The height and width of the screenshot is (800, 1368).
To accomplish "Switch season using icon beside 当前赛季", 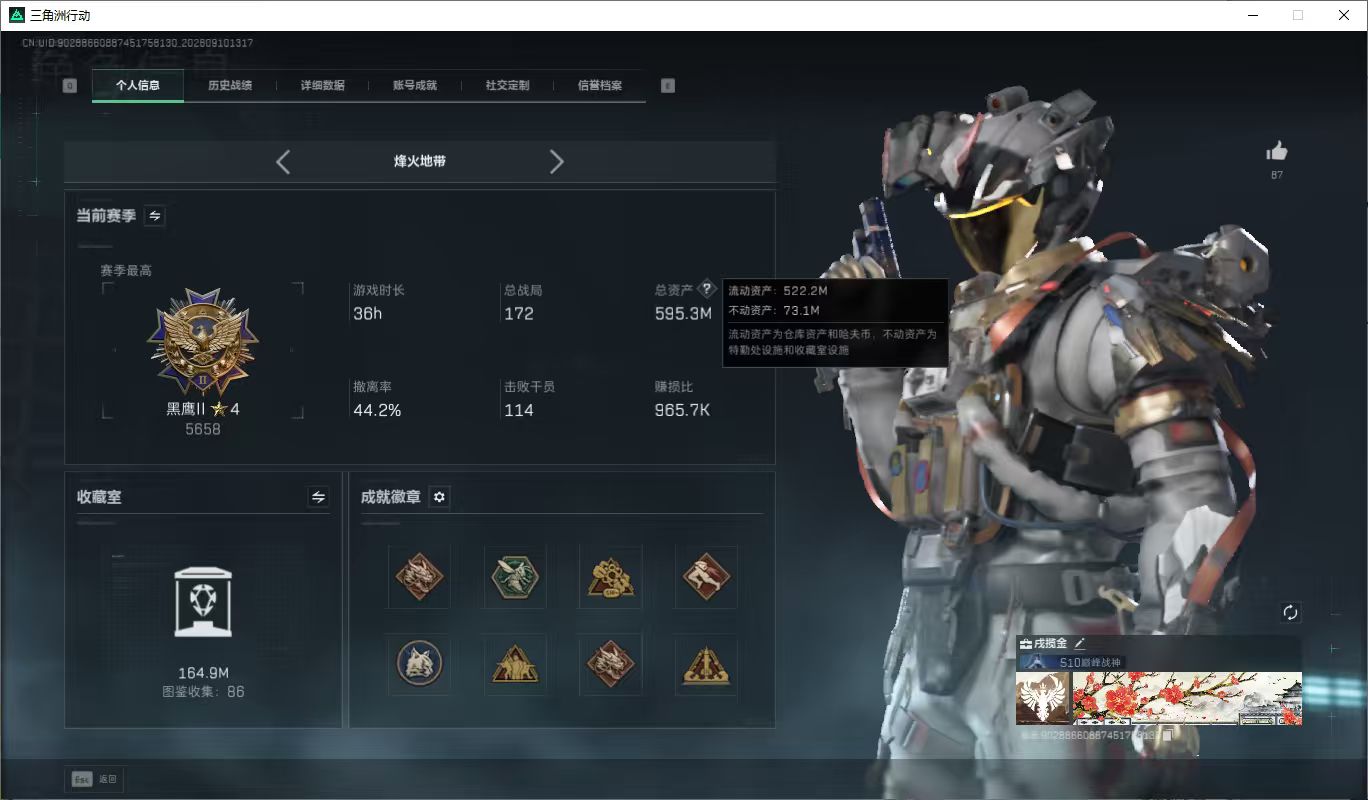I will [x=155, y=215].
